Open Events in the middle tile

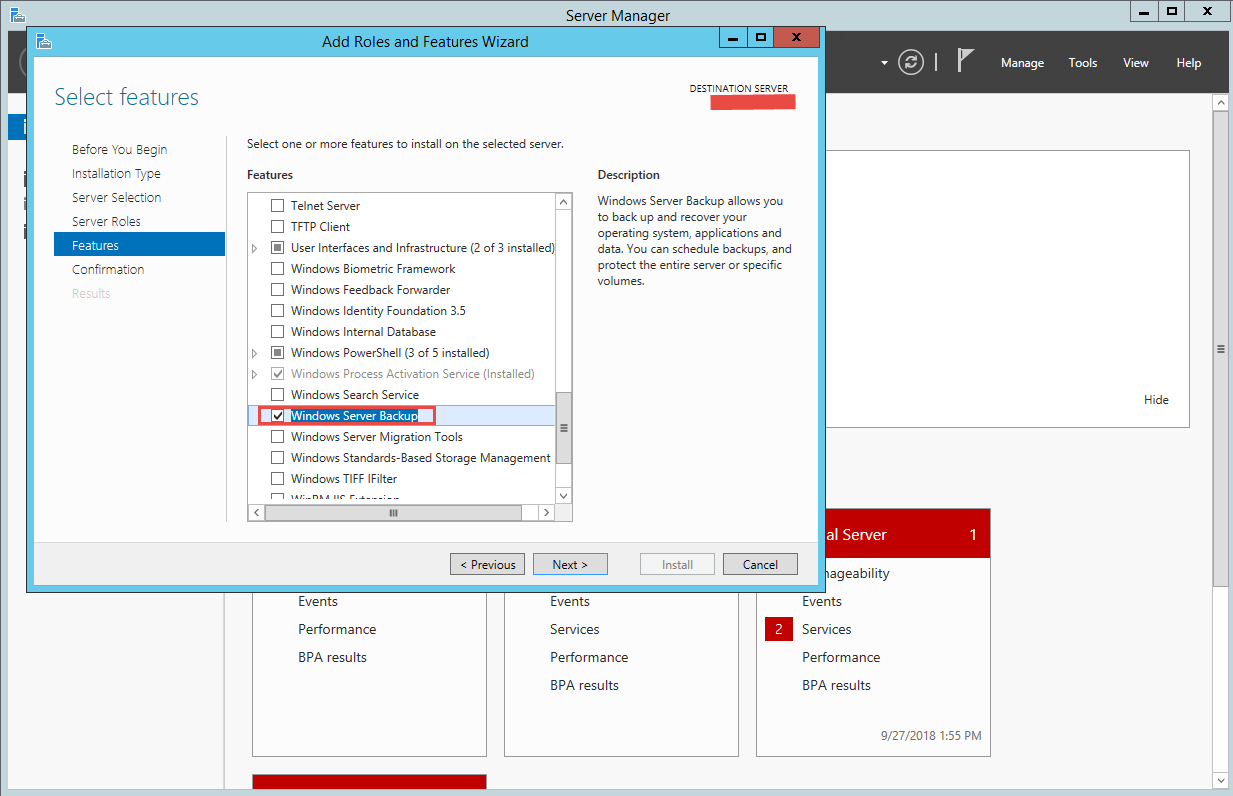(570, 602)
